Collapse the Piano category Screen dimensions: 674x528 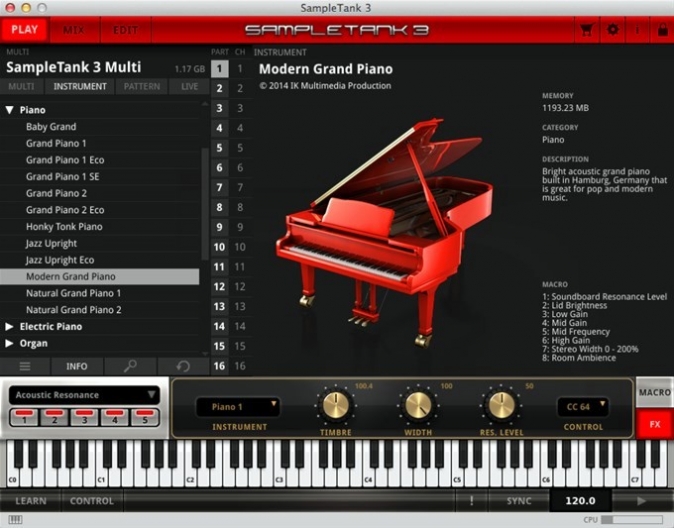[9, 110]
